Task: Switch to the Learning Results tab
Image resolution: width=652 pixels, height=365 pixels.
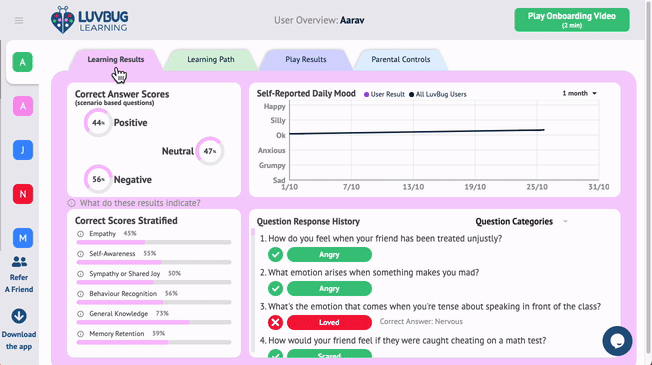Action: [x=116, y=59]
